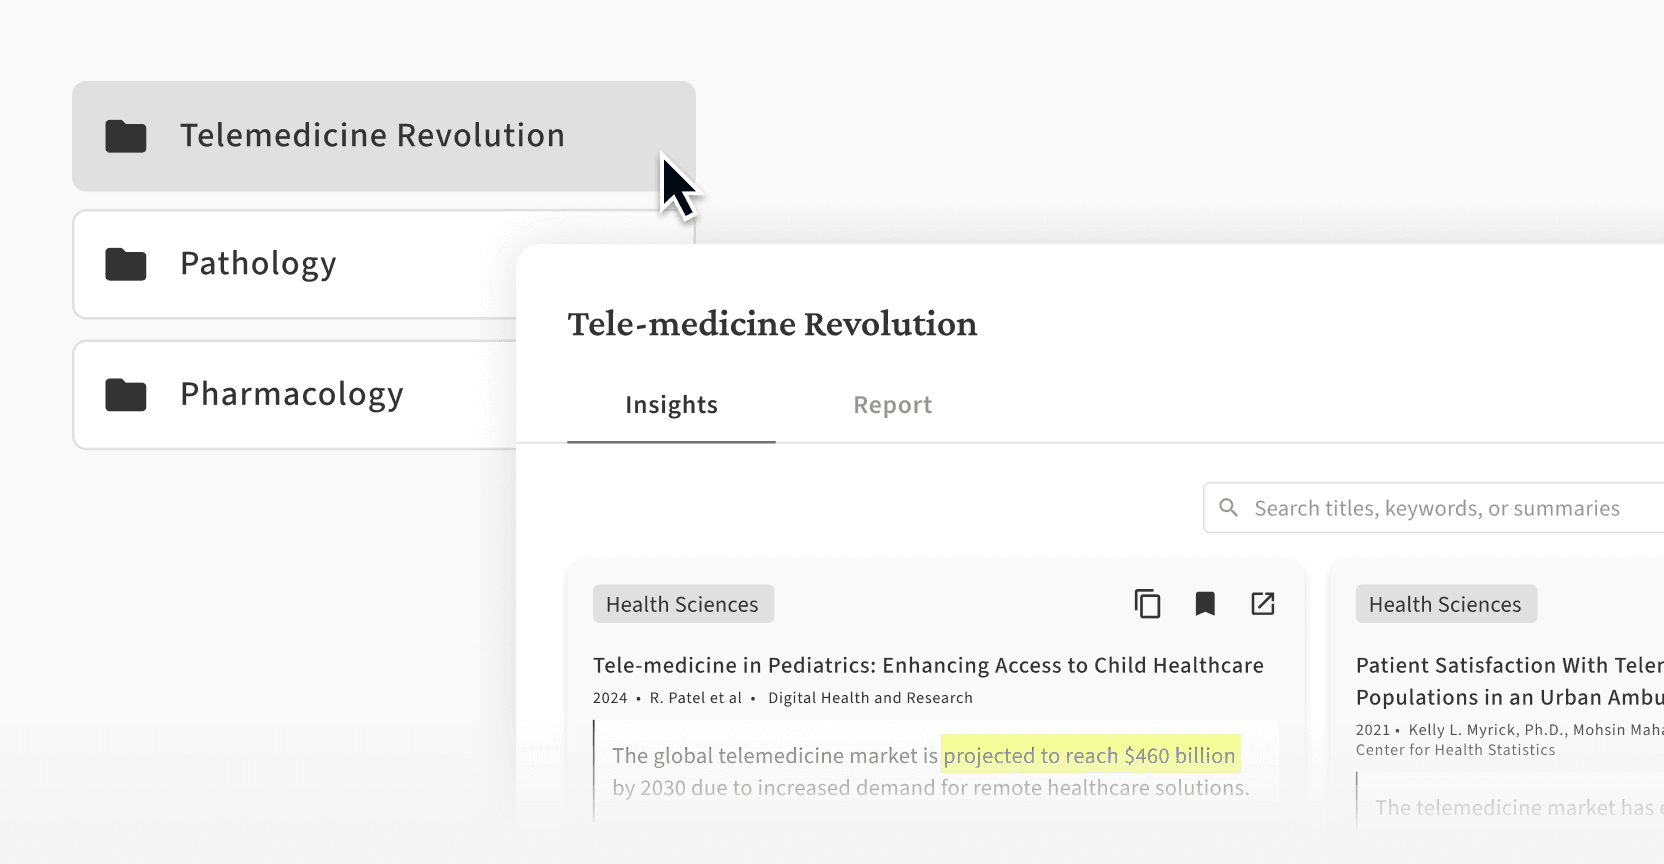
Task: Open the Pharmacology folder
Action: [x=295, y=395]
